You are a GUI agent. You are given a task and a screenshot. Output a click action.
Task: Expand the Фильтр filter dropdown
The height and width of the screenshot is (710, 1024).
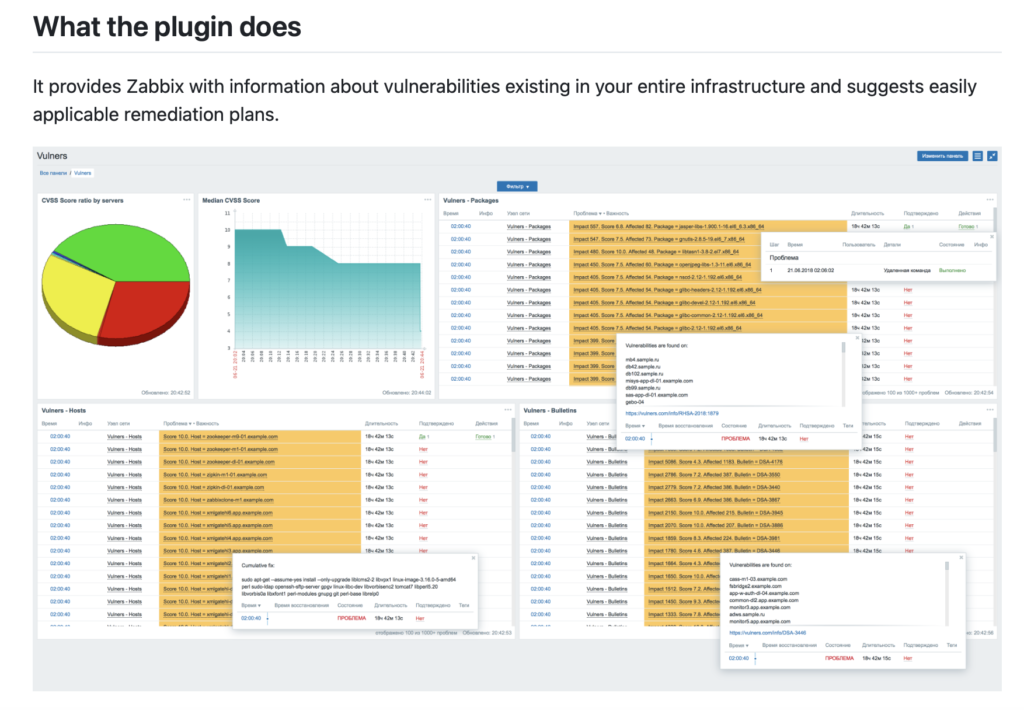[517, 187]
